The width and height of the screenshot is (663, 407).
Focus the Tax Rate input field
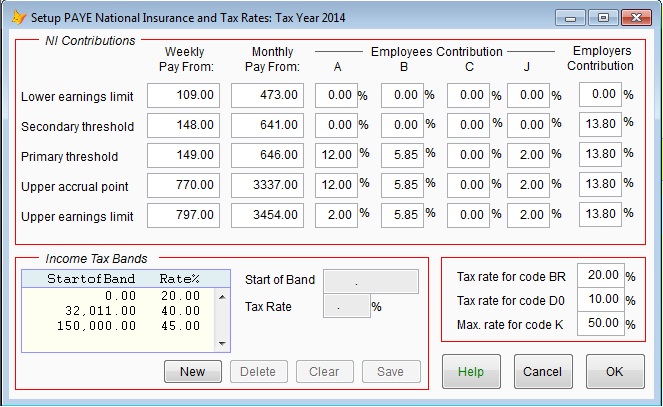click(x=347, y=306)
